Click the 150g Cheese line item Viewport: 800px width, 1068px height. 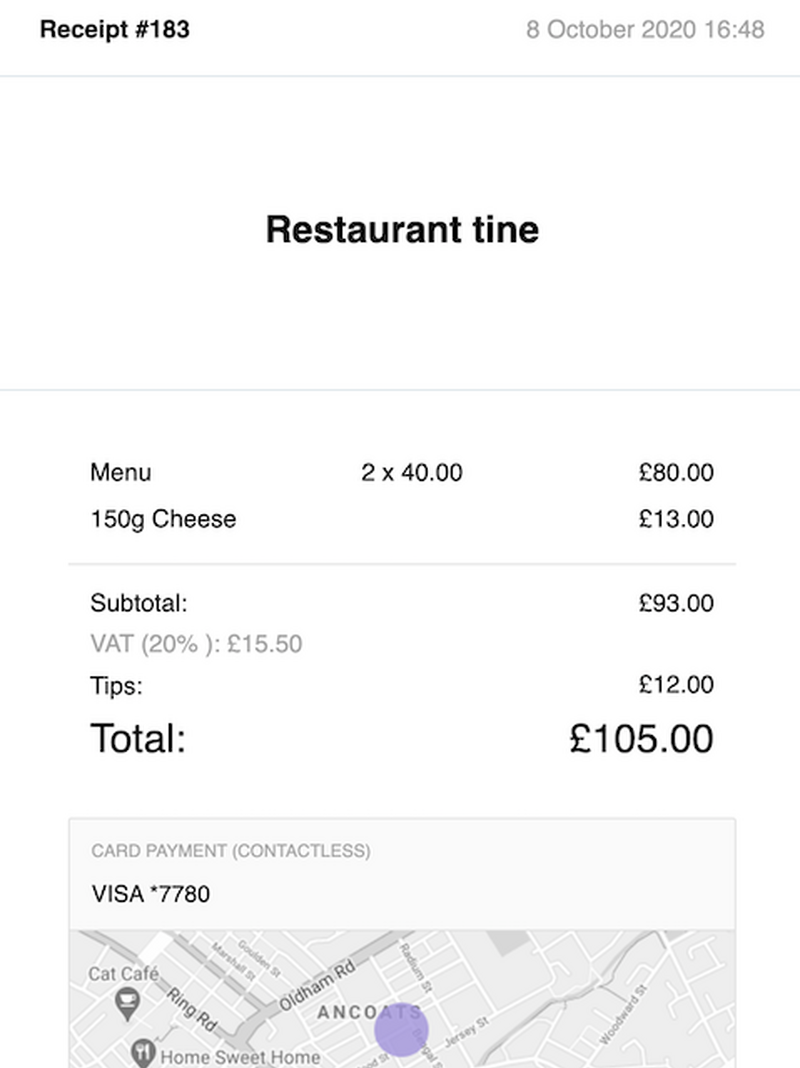coord(163,519)
